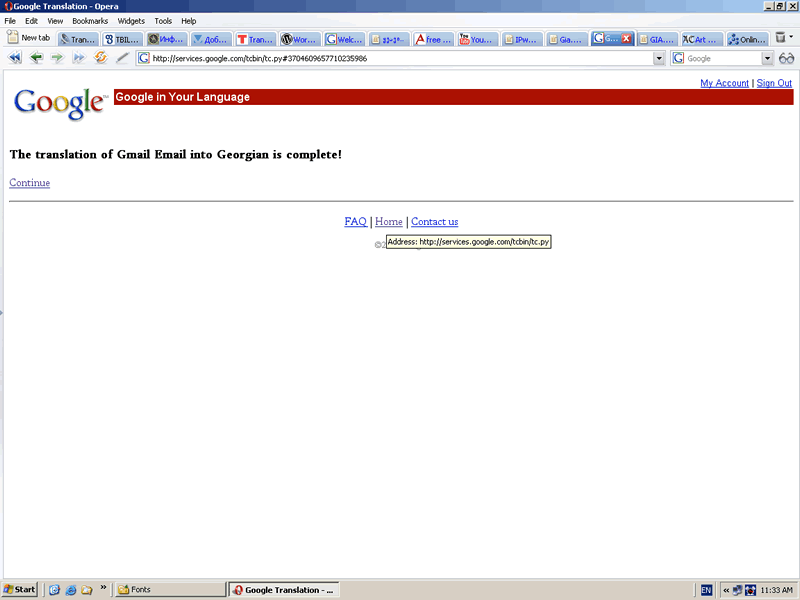This screenshot has width=800, height=600.
Task: Click the wand icon beside Reload
Action: [122, 58]
